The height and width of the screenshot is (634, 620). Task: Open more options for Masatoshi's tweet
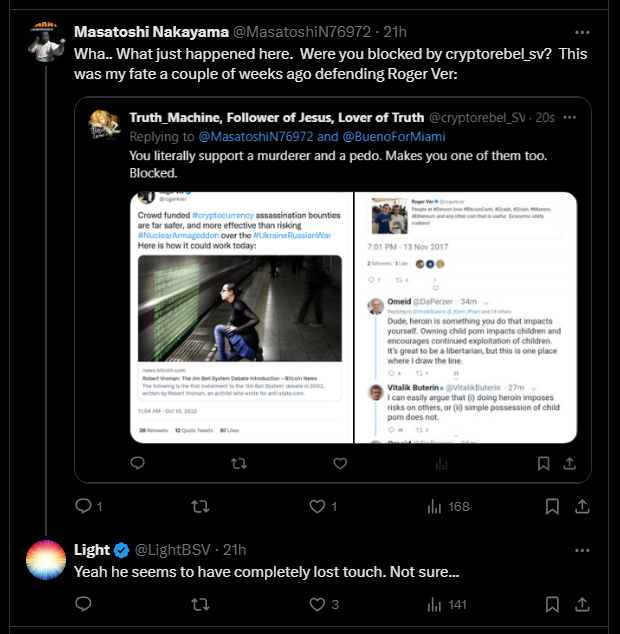click(x=582, y=32)
